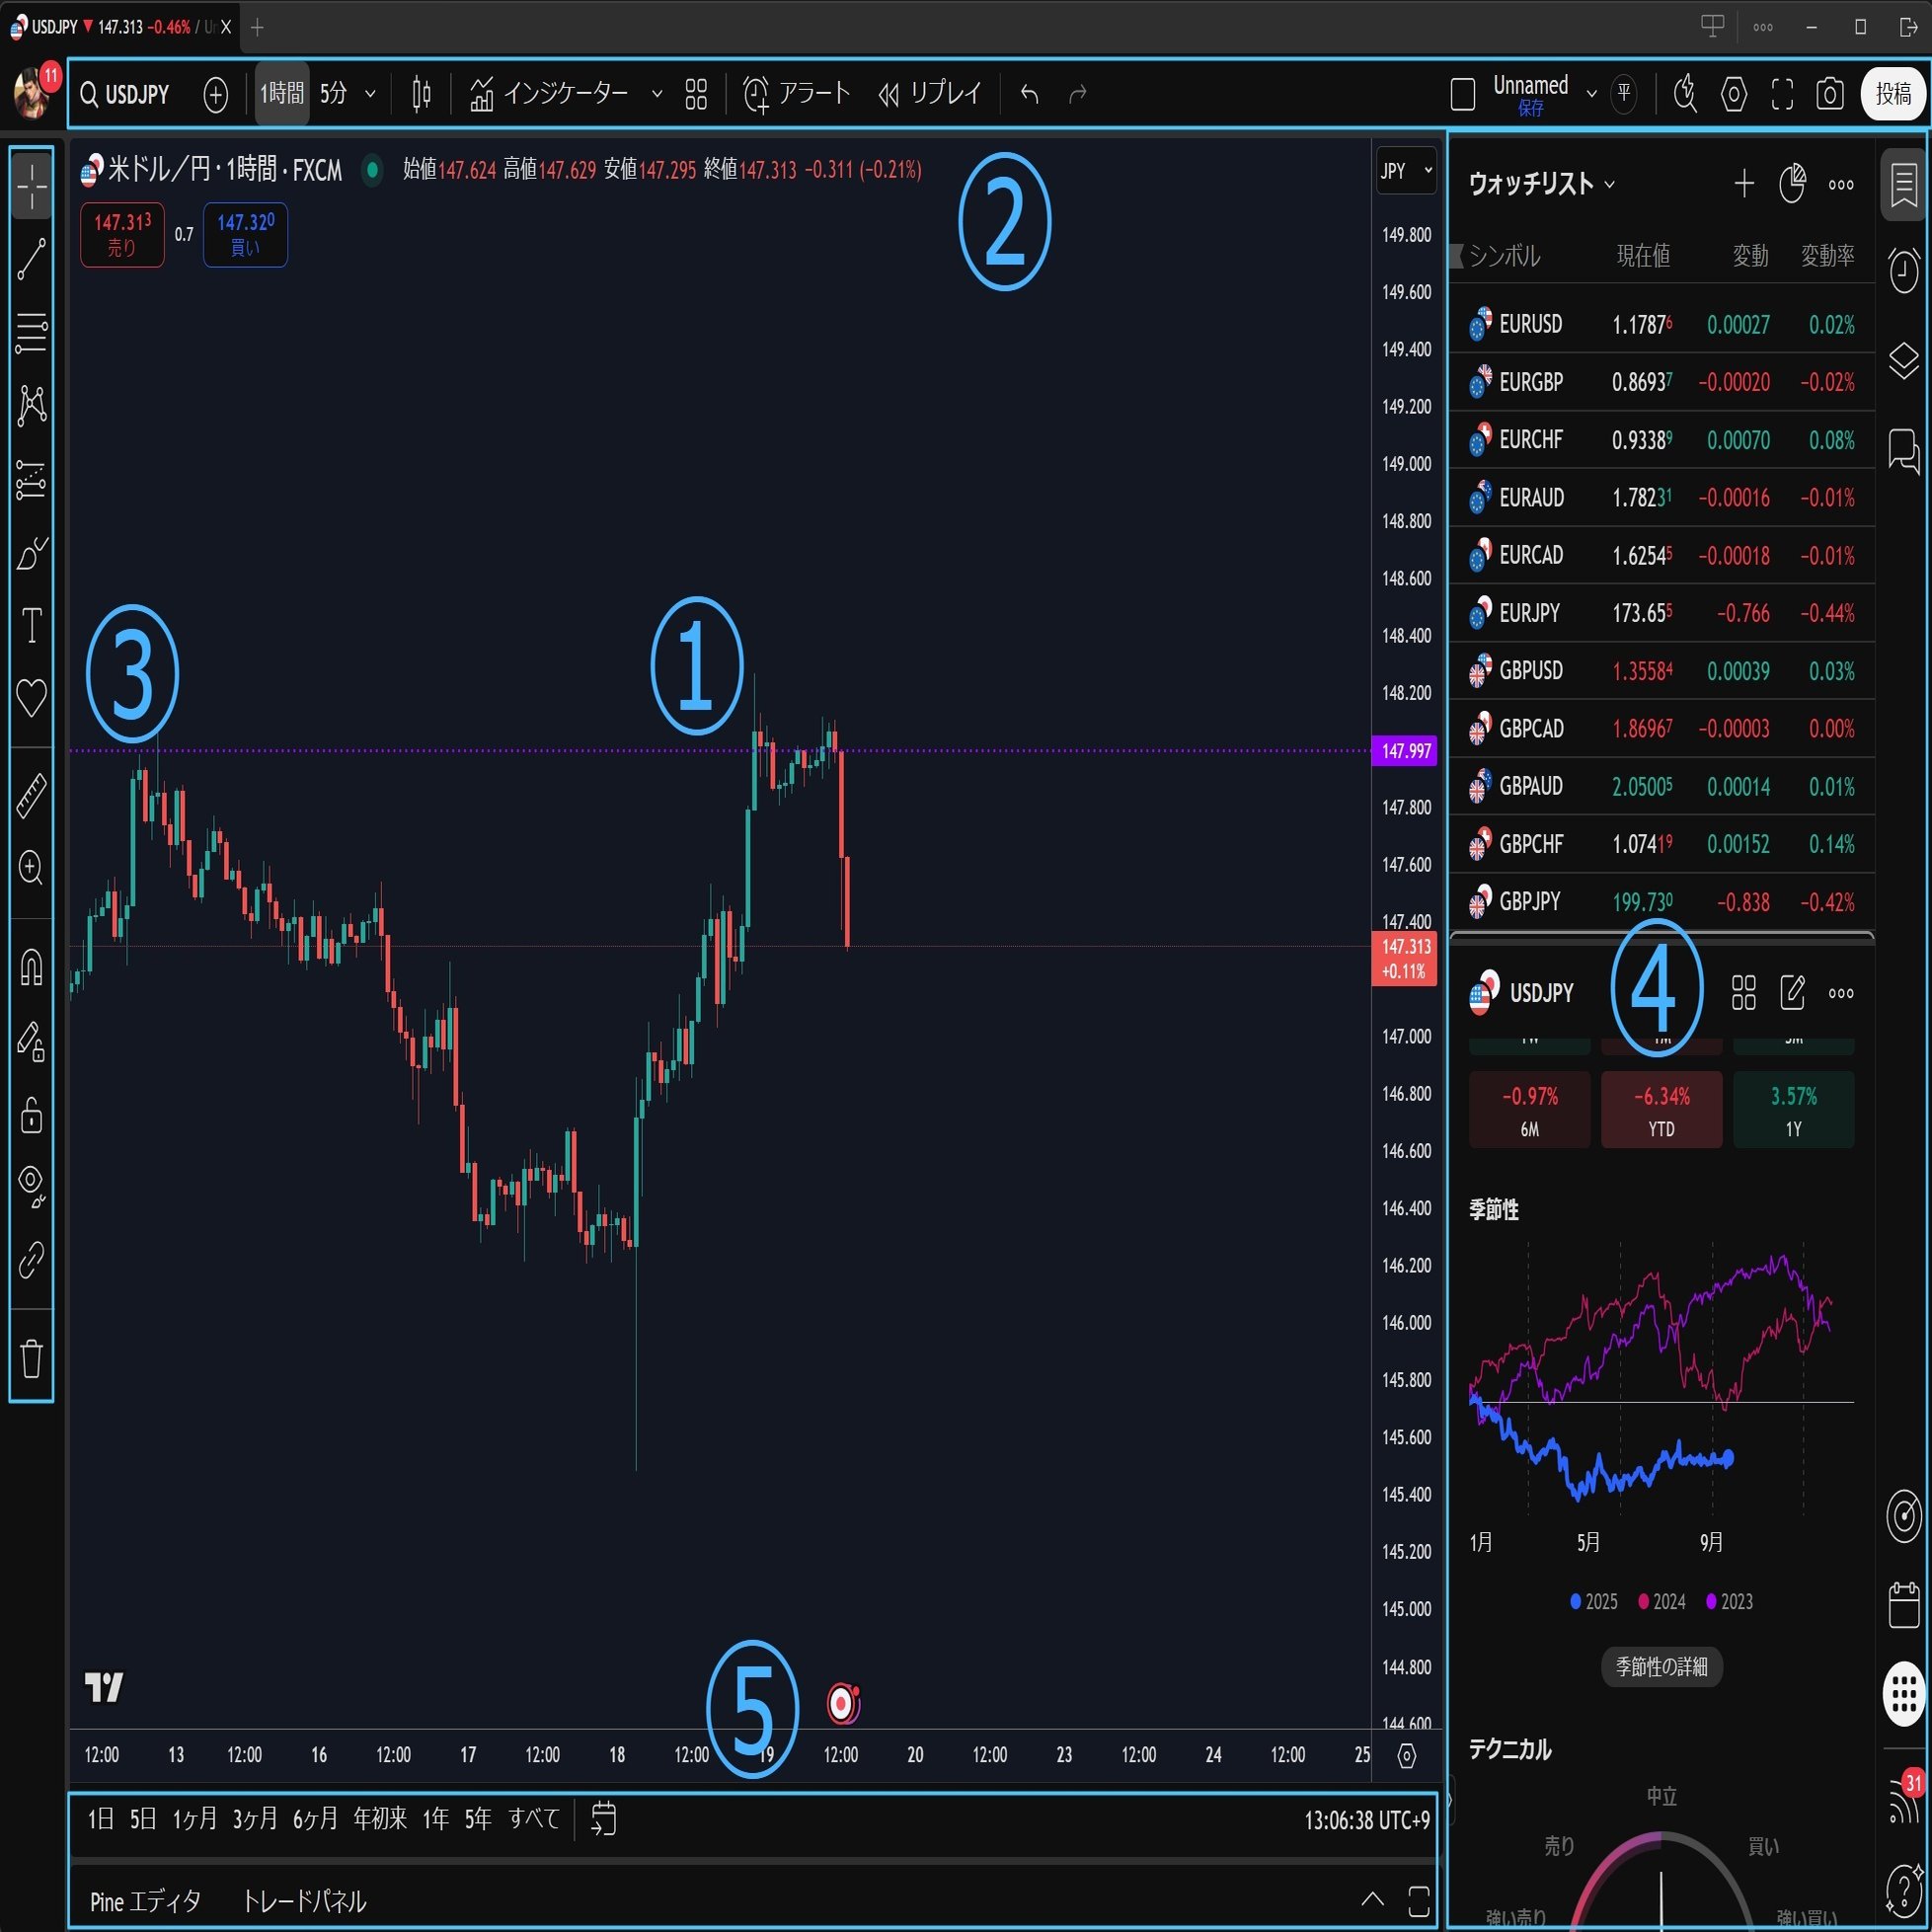Open the emoji drawing tool

tap(31, 698)
